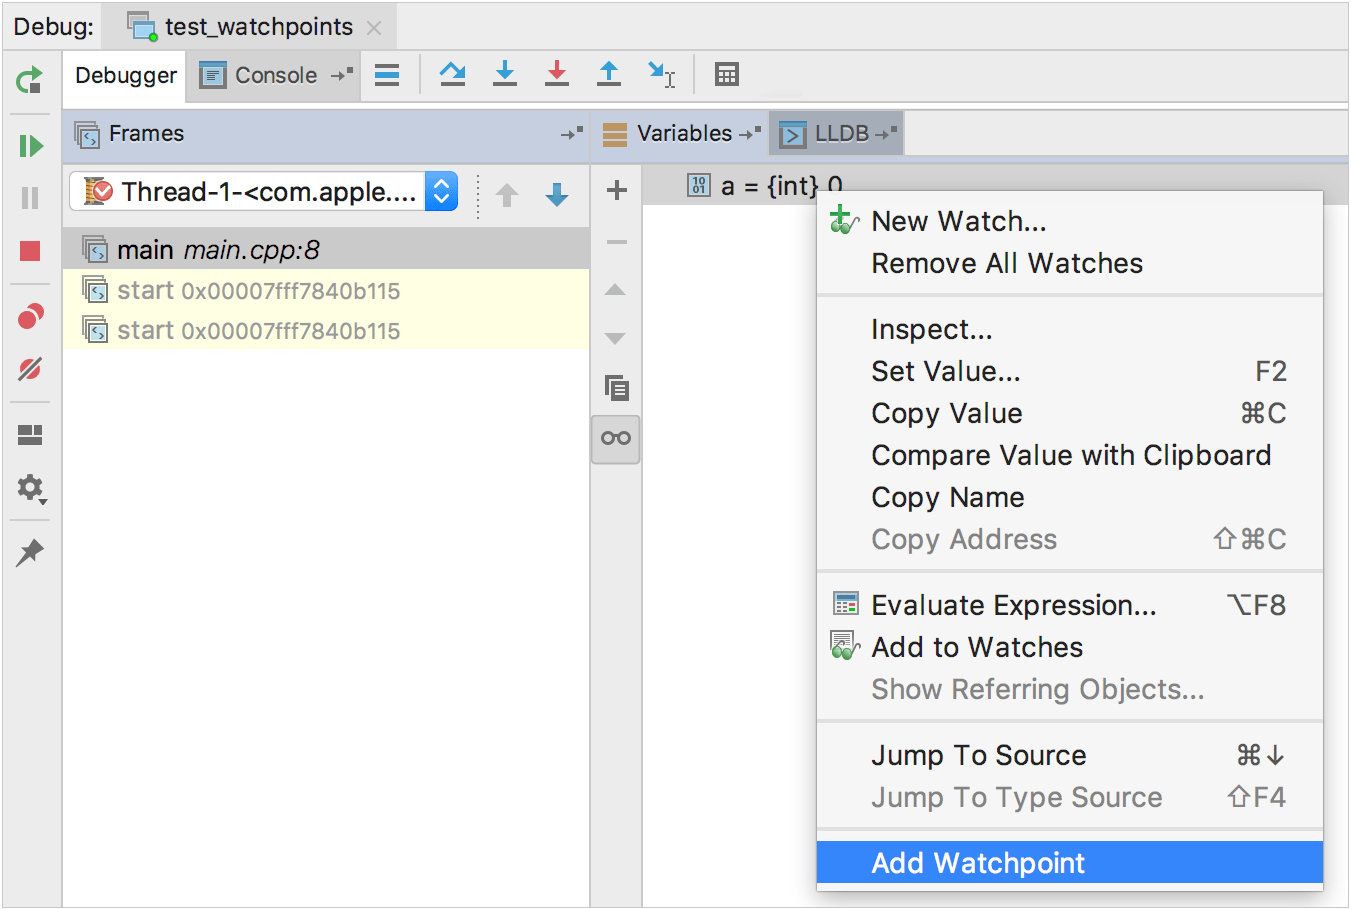Click Add Watchpoint in the menu
The image size is (1351, 910).
point(1070,863)
